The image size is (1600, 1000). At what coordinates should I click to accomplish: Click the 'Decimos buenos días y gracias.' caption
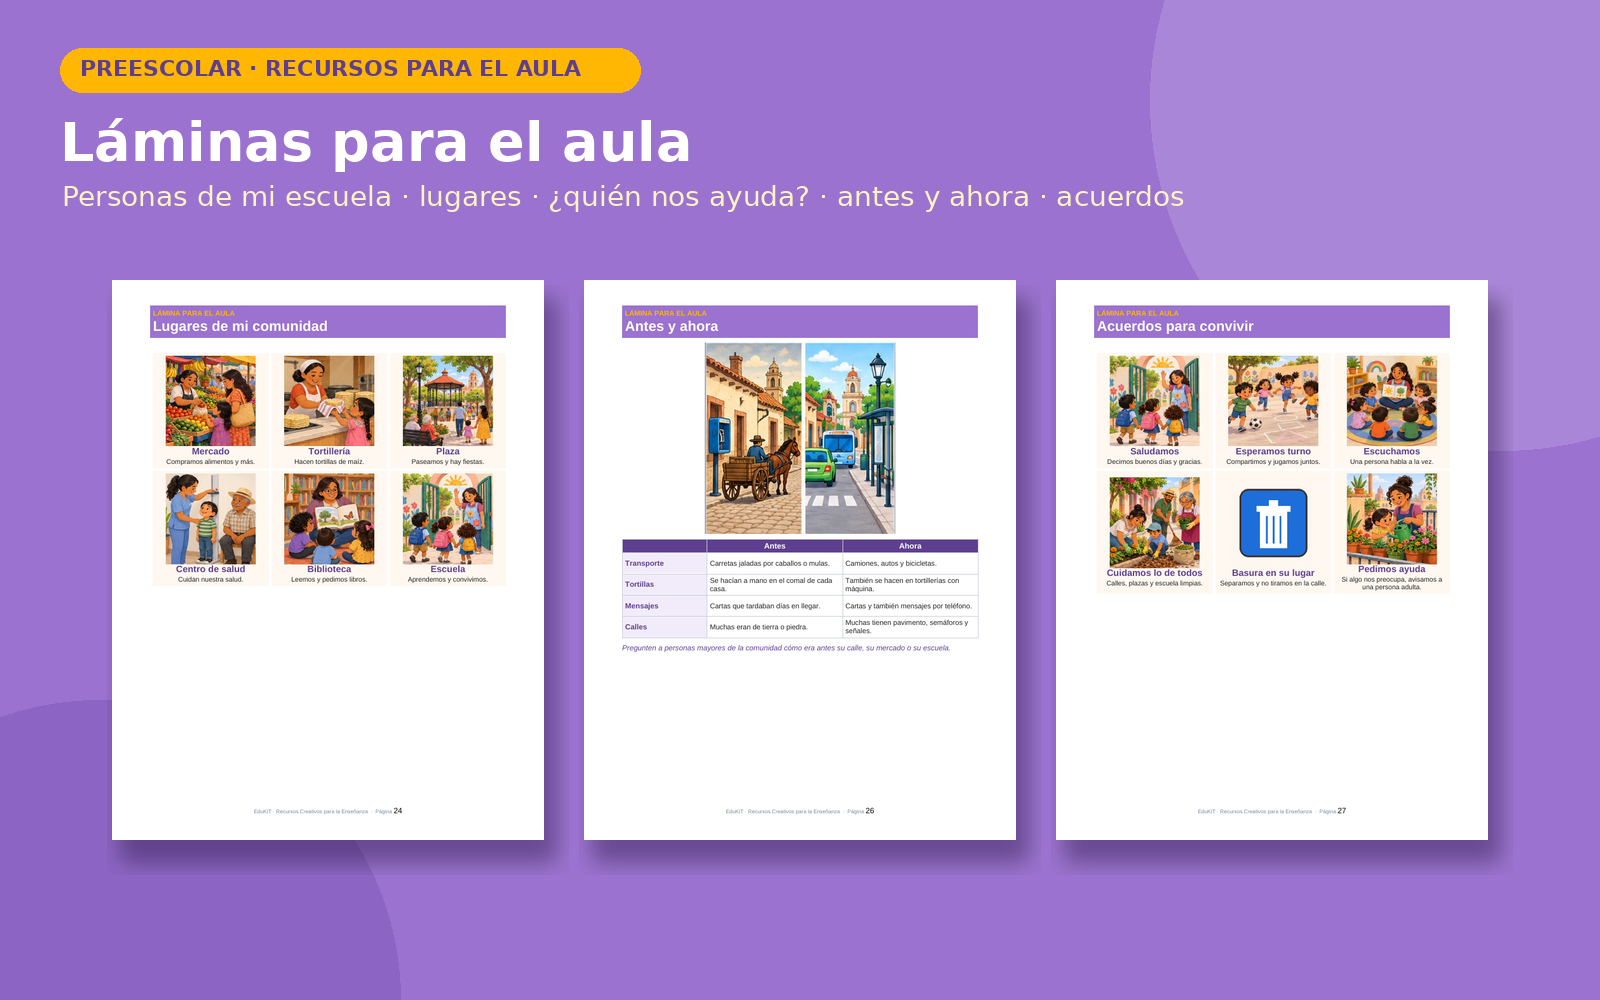(x=1155, y=462)
